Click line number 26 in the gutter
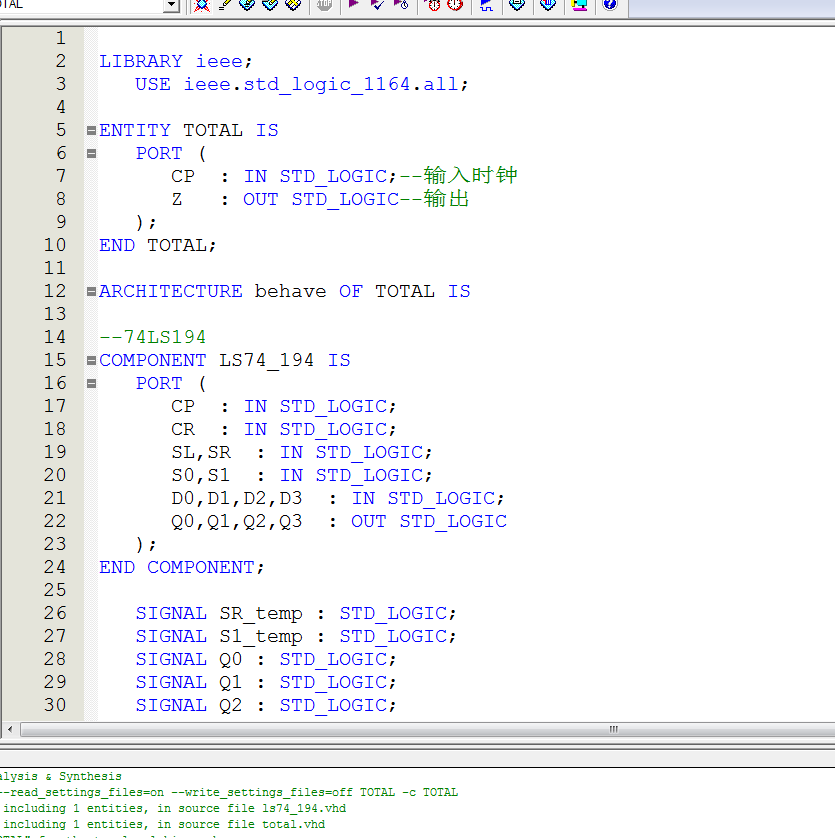Viewport: 835px width, 838px height. (55, 613)
